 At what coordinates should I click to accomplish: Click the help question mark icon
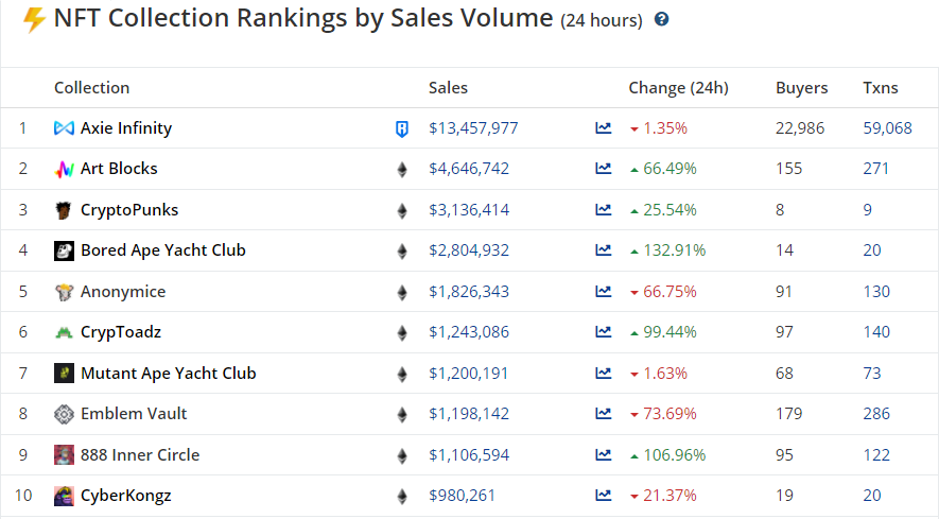coord(661,20)
